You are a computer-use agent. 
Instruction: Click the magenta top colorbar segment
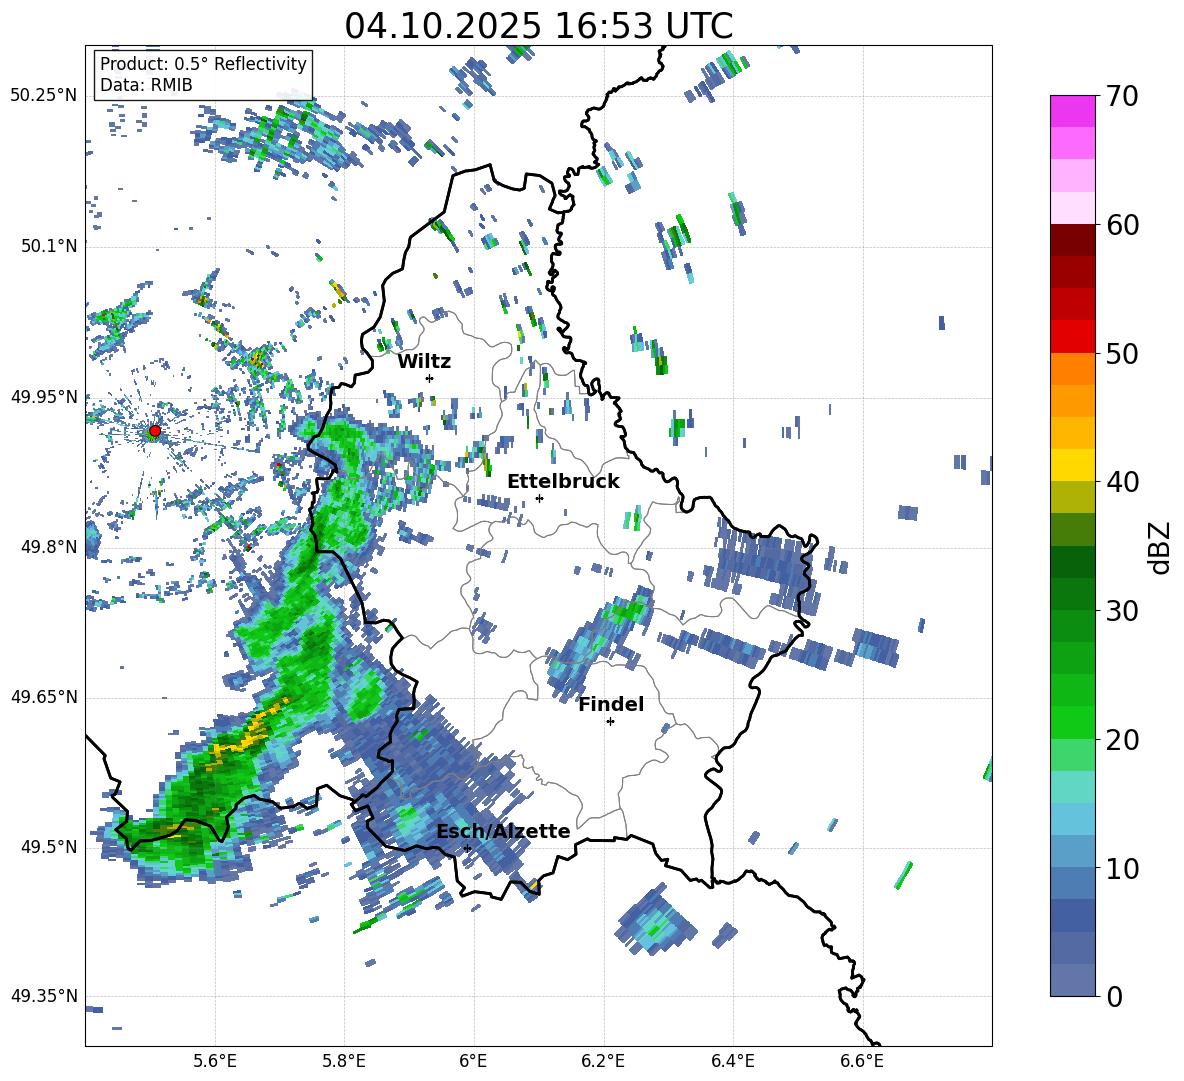[1072, 111]
